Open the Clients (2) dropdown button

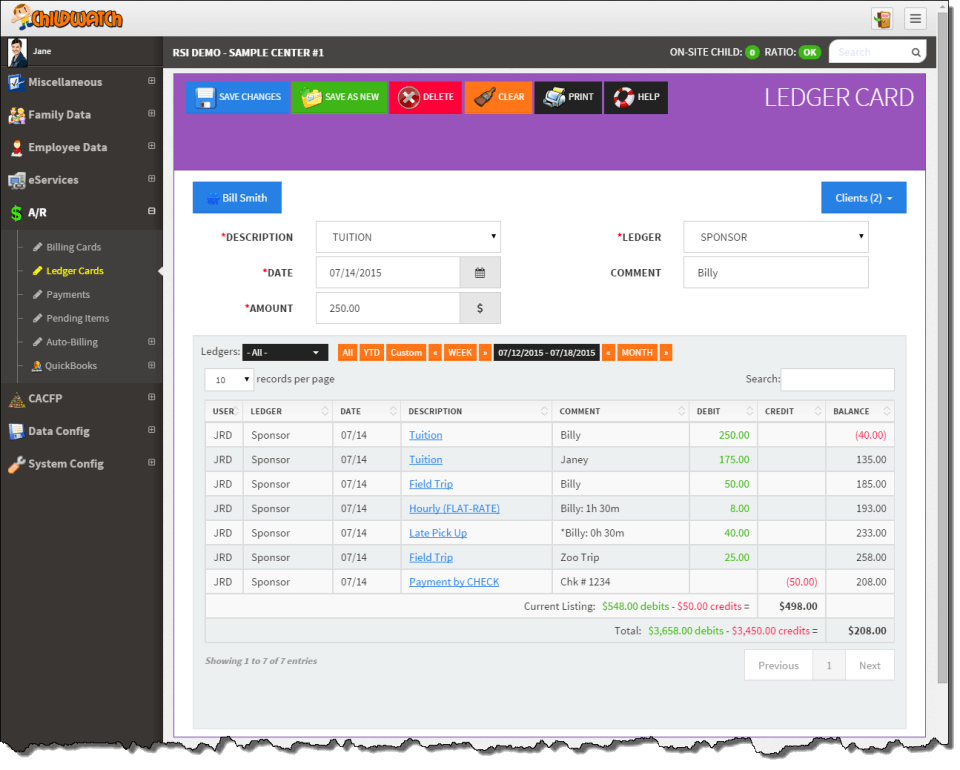coord(863,198)
